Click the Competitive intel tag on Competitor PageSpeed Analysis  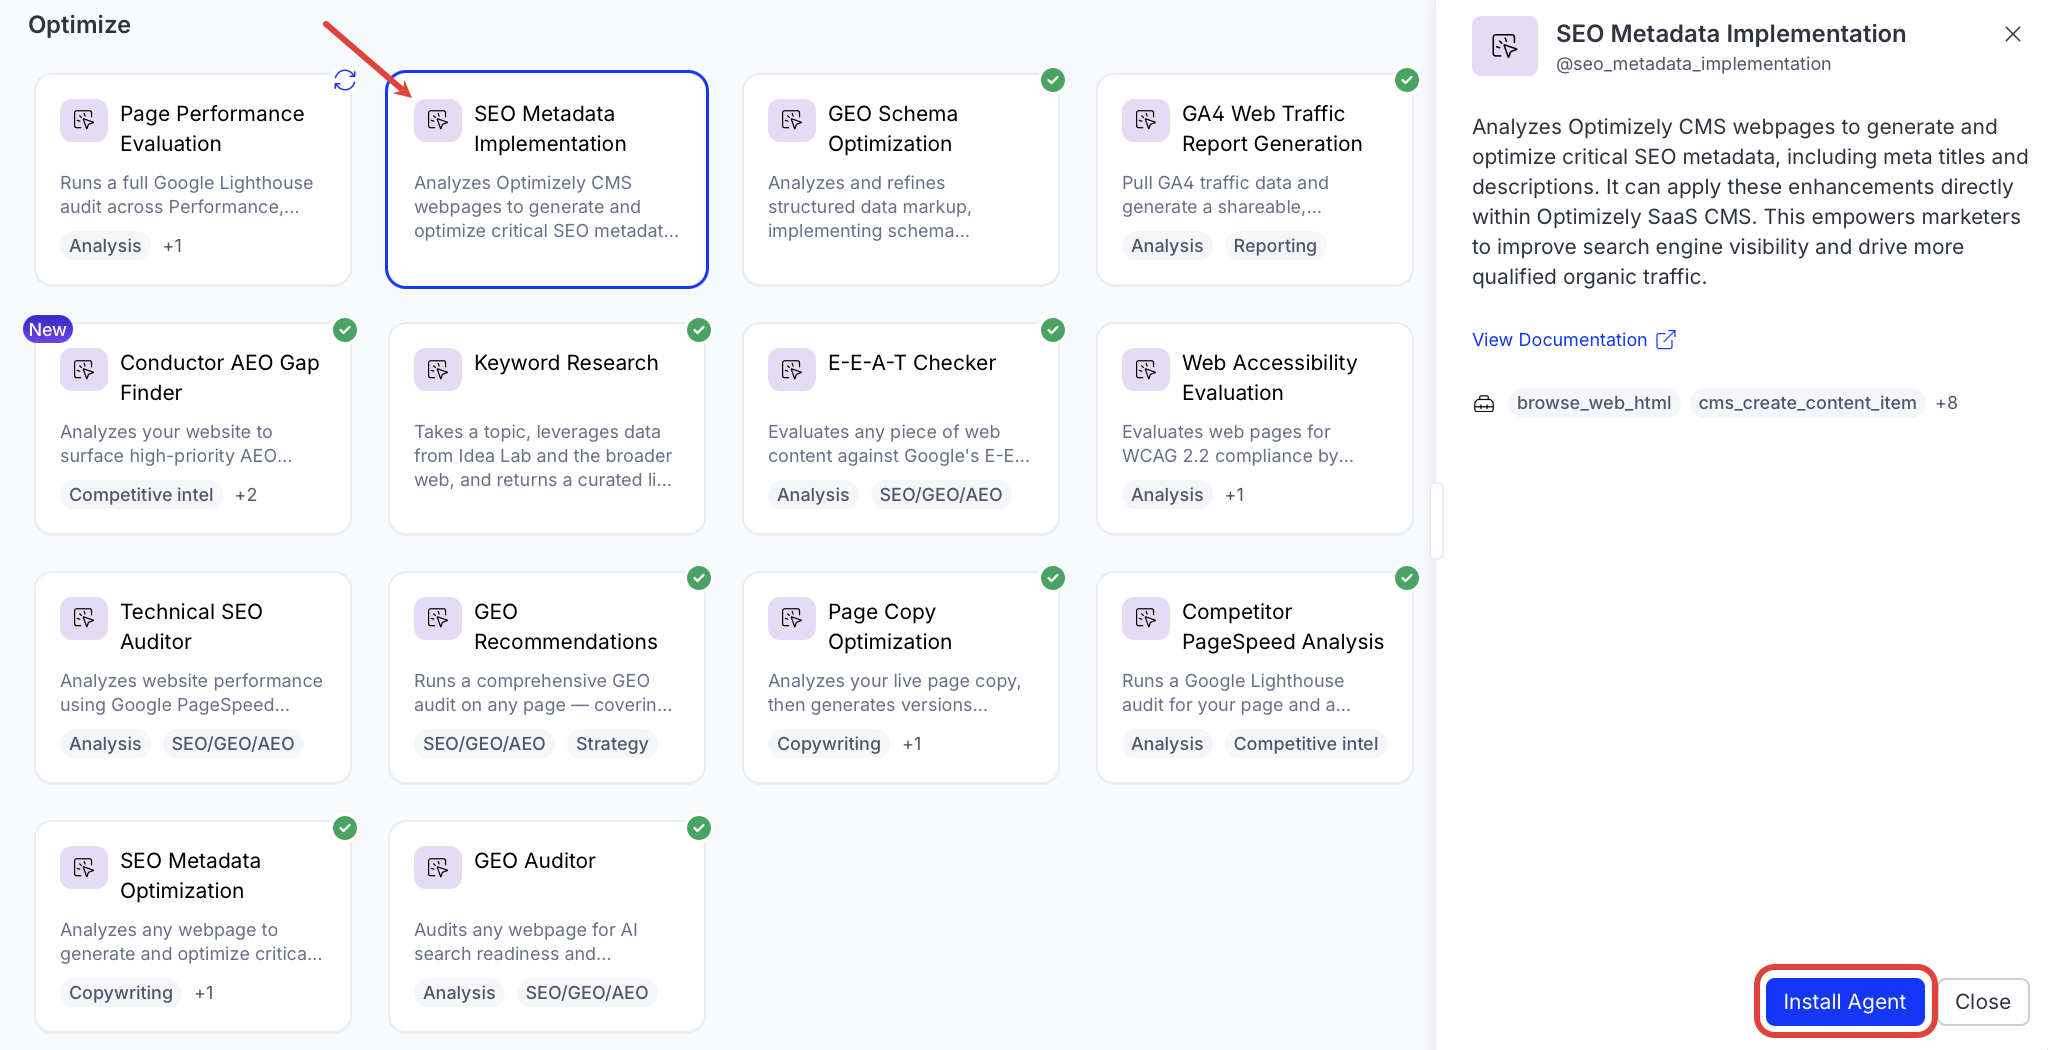click(x=1306, y=744)
